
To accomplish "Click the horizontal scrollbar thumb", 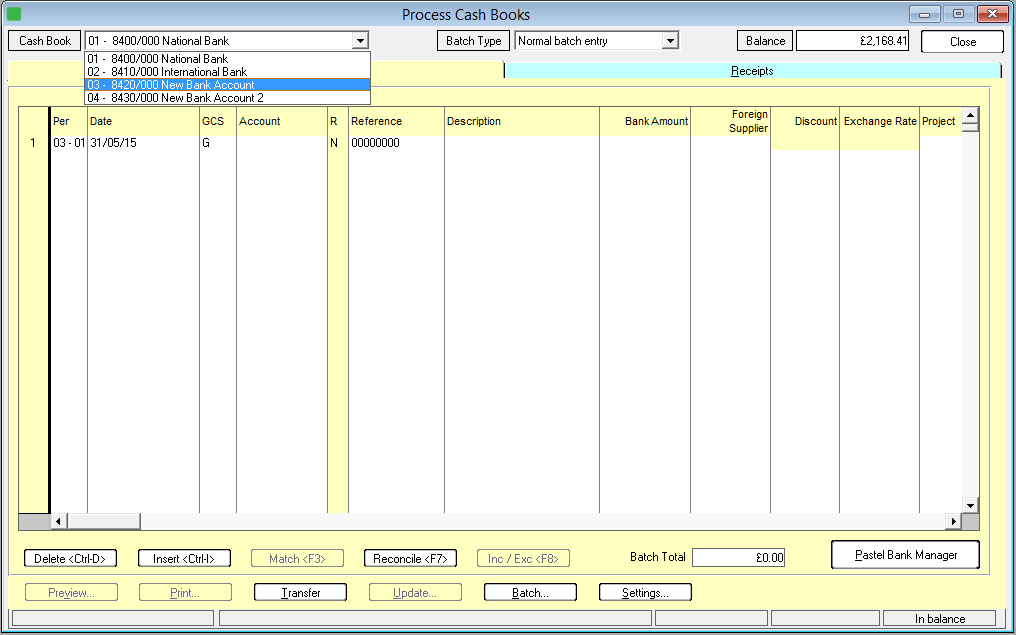I will tap(104, 521).
